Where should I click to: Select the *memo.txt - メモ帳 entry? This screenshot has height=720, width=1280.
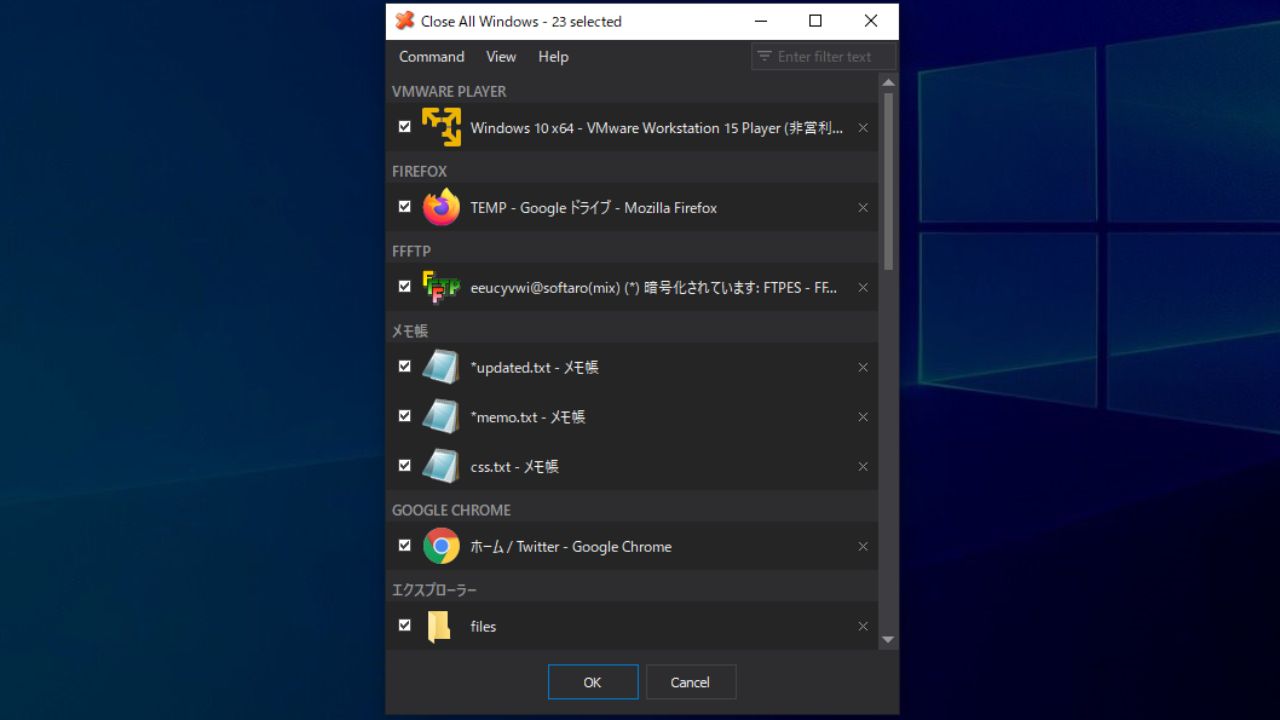coord(632,417)
